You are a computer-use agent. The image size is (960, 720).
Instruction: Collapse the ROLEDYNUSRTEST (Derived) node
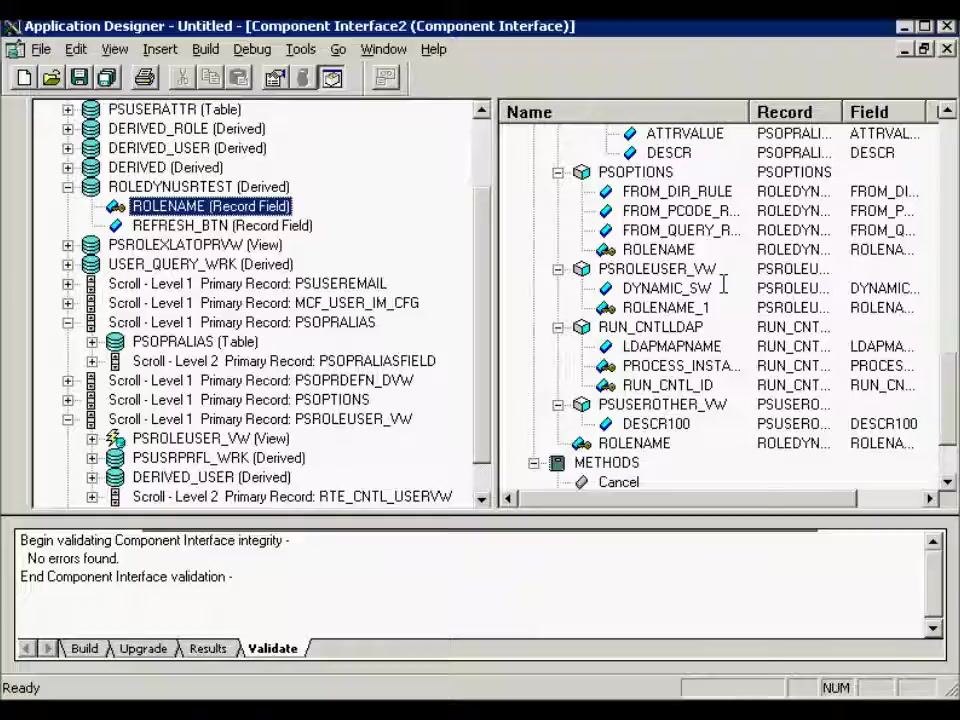(68, 187)
